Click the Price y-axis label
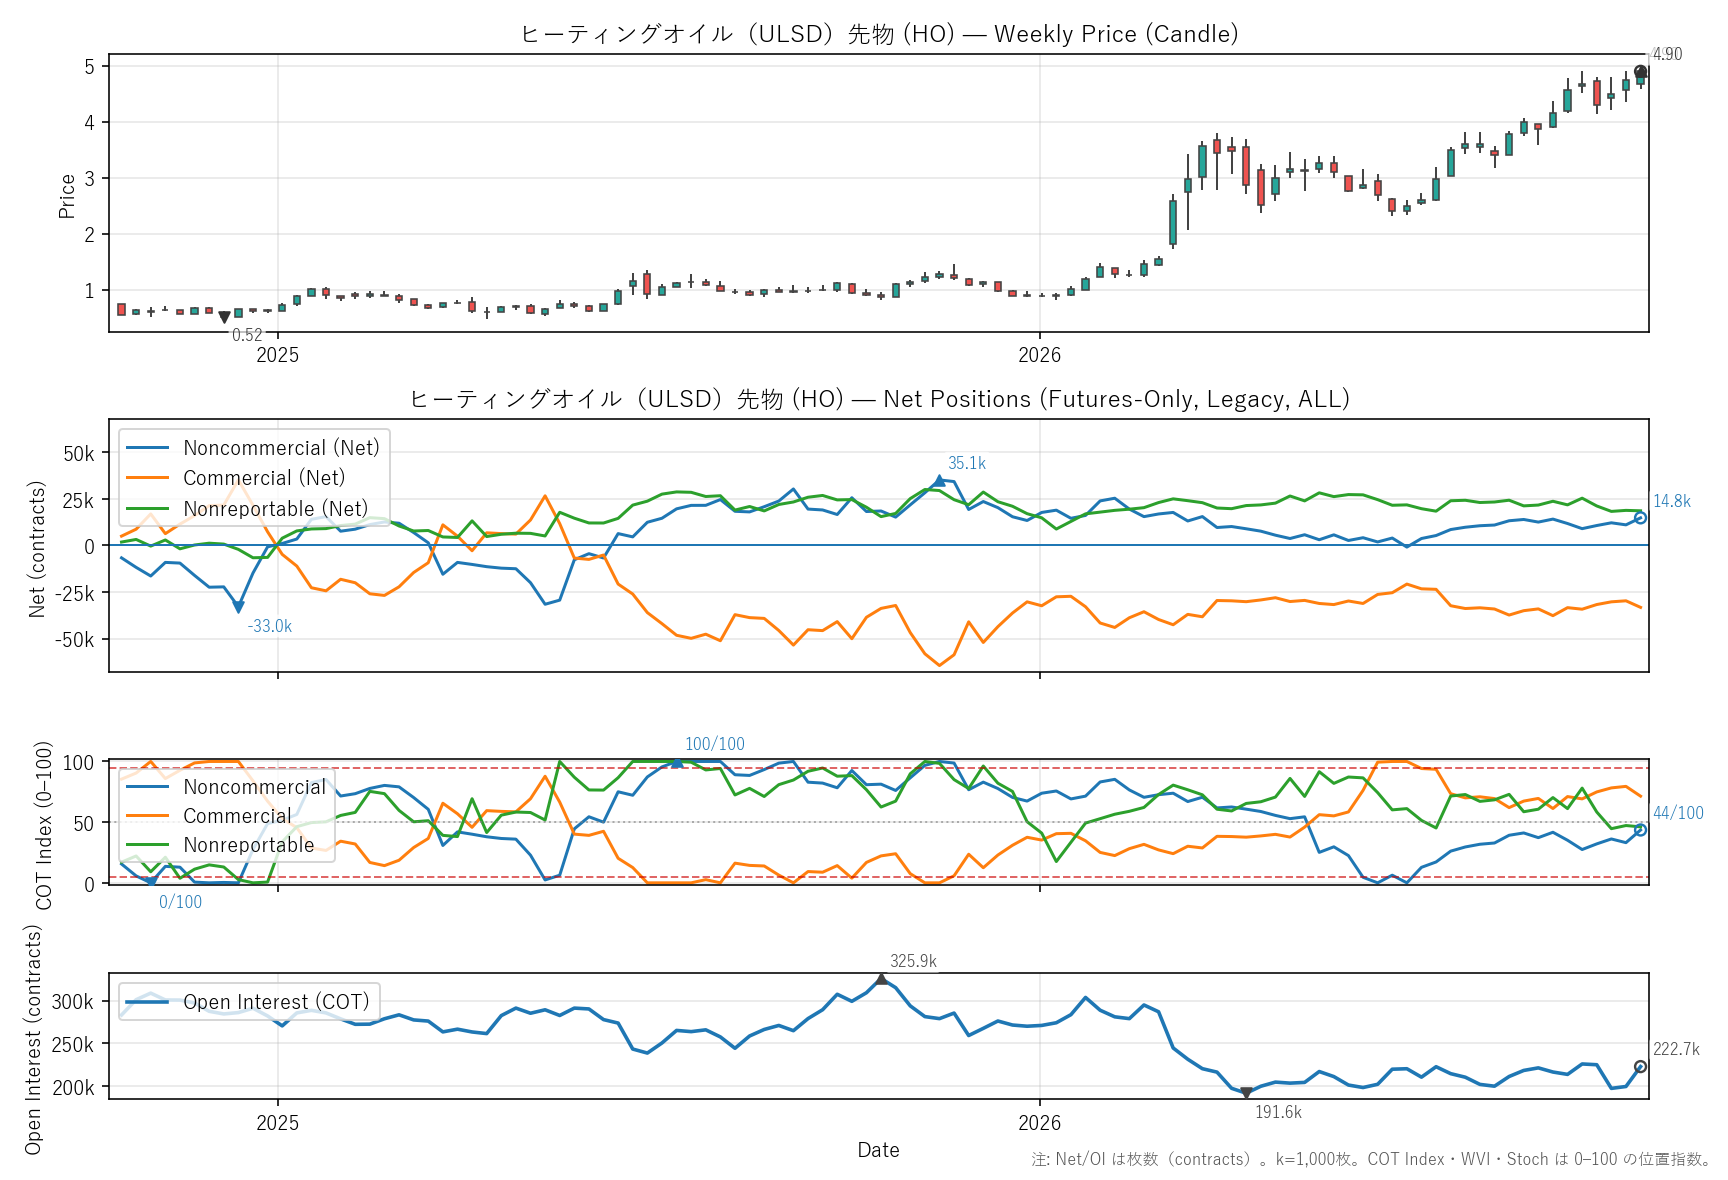This screenshot has height=1180, width=1728. tap(67, 196)
